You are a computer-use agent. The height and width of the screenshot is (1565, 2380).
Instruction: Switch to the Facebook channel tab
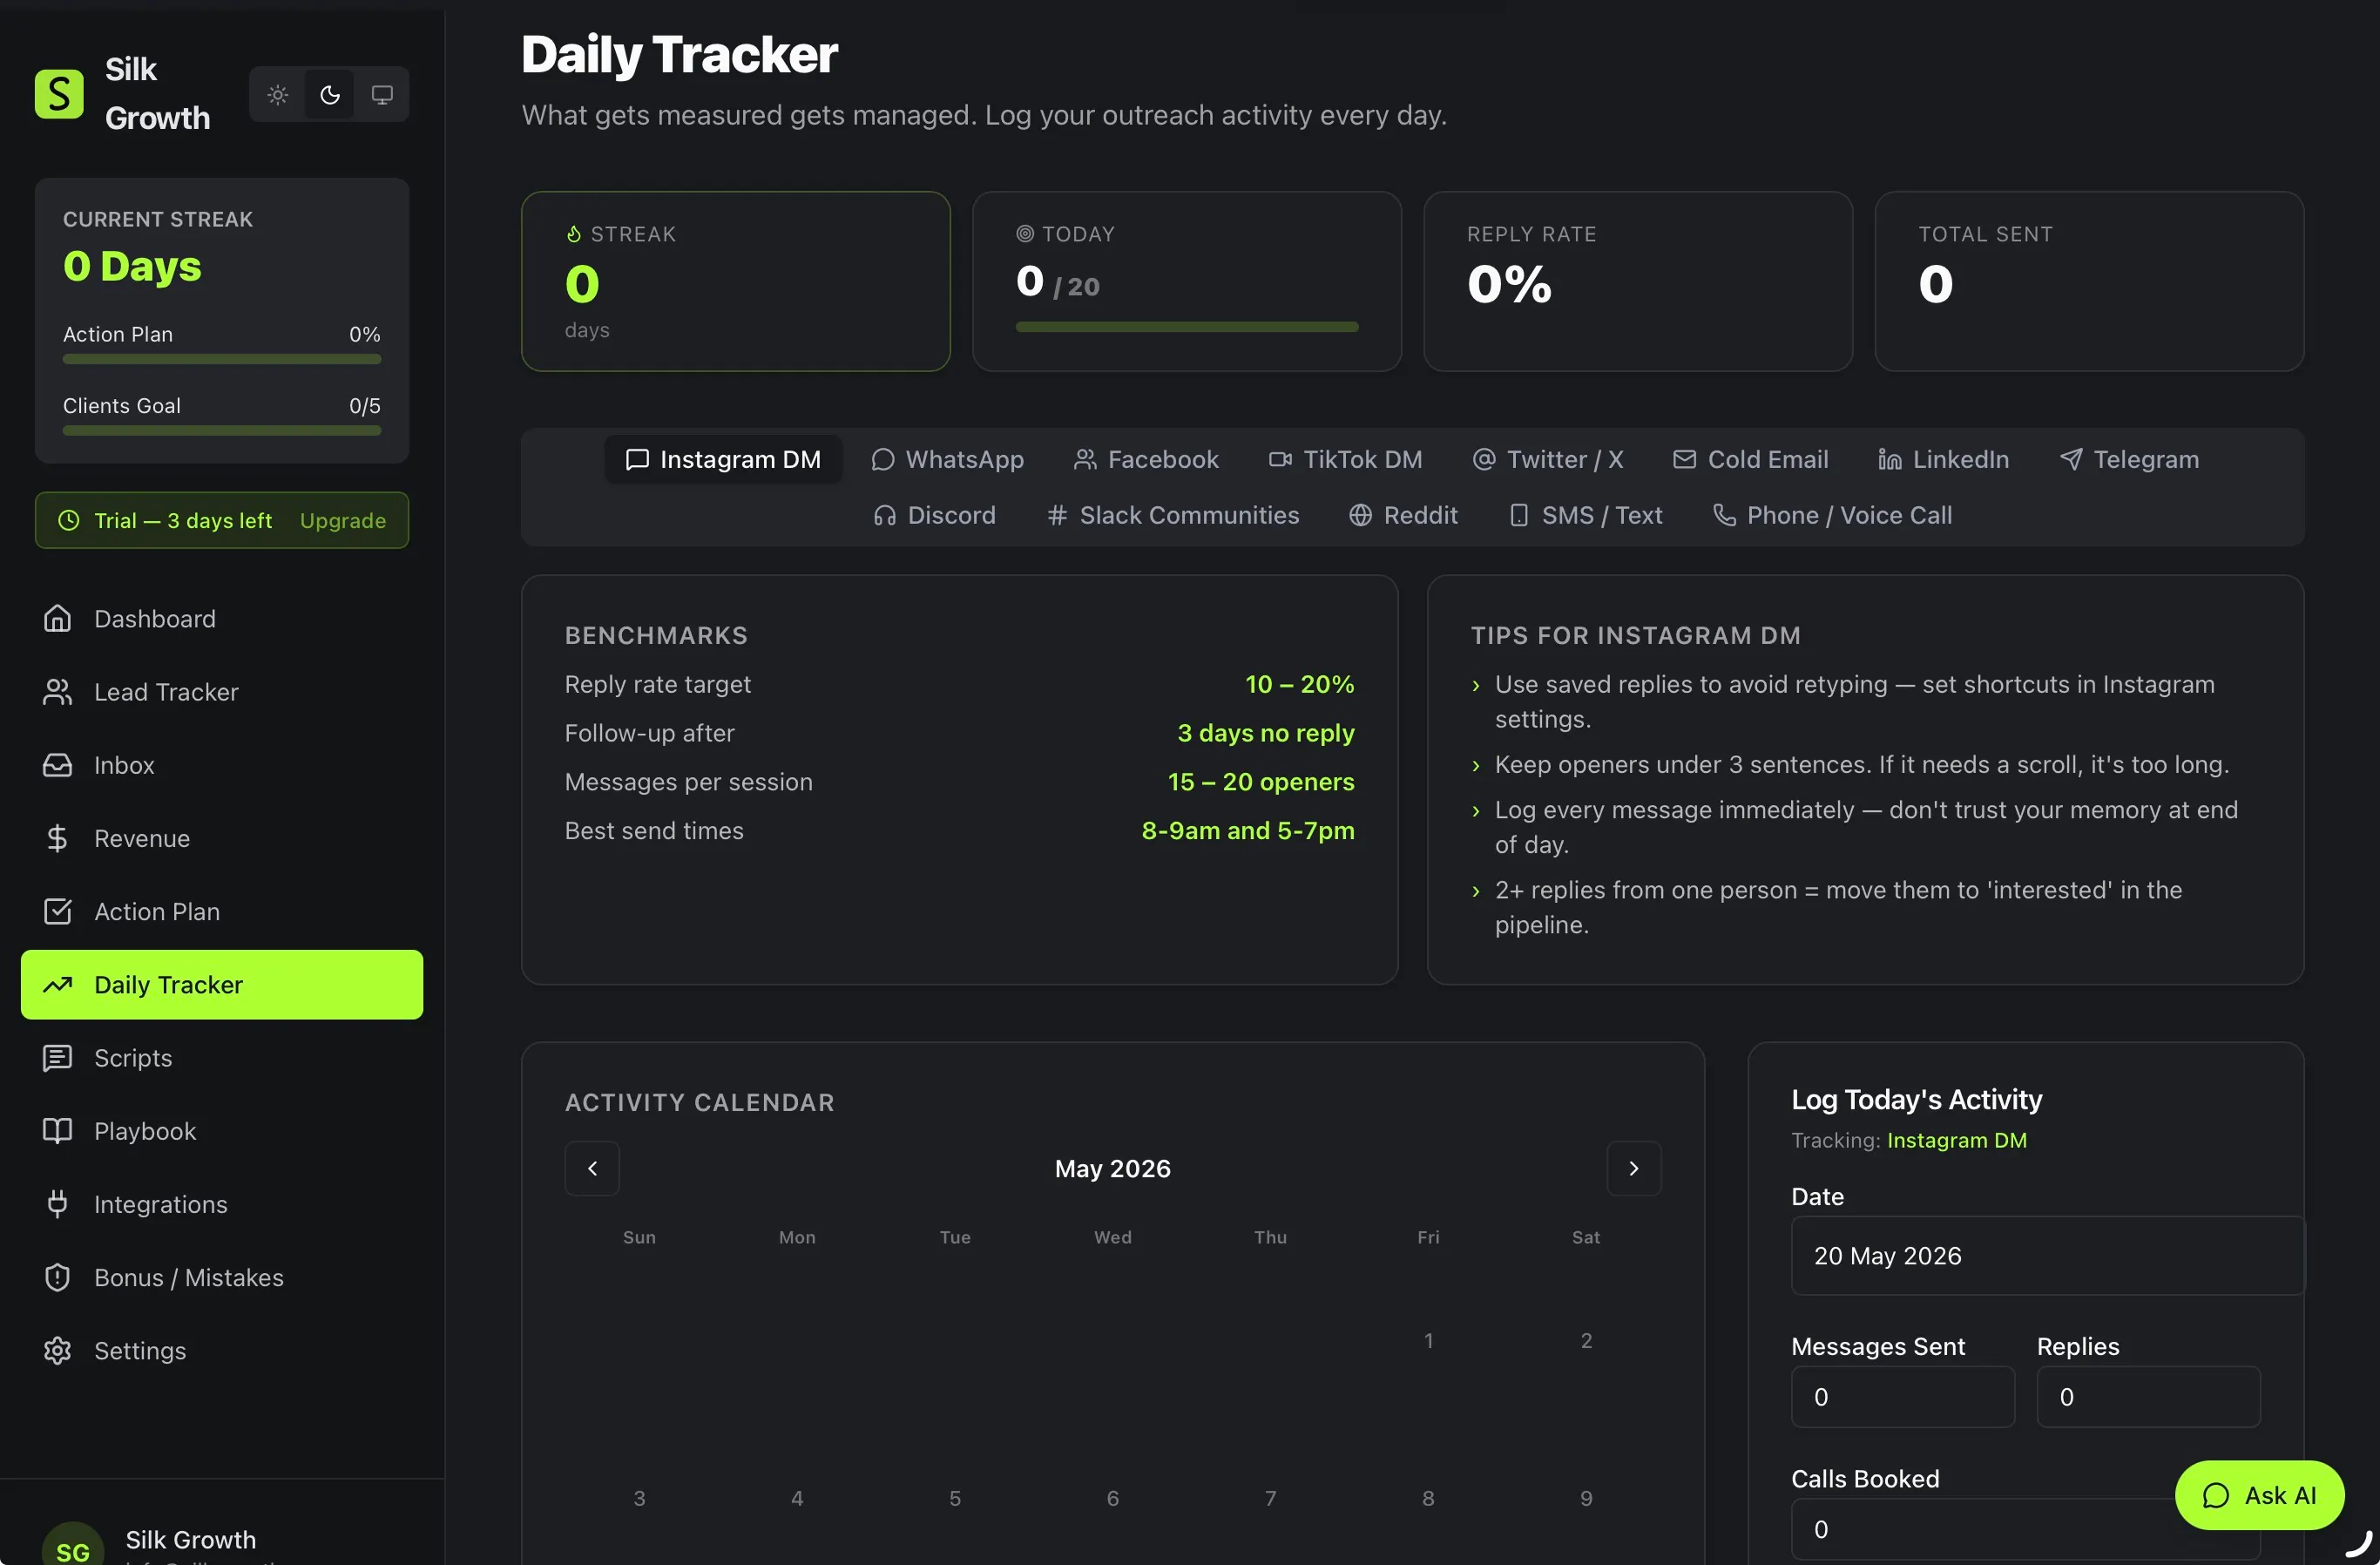coord(1146,459)
